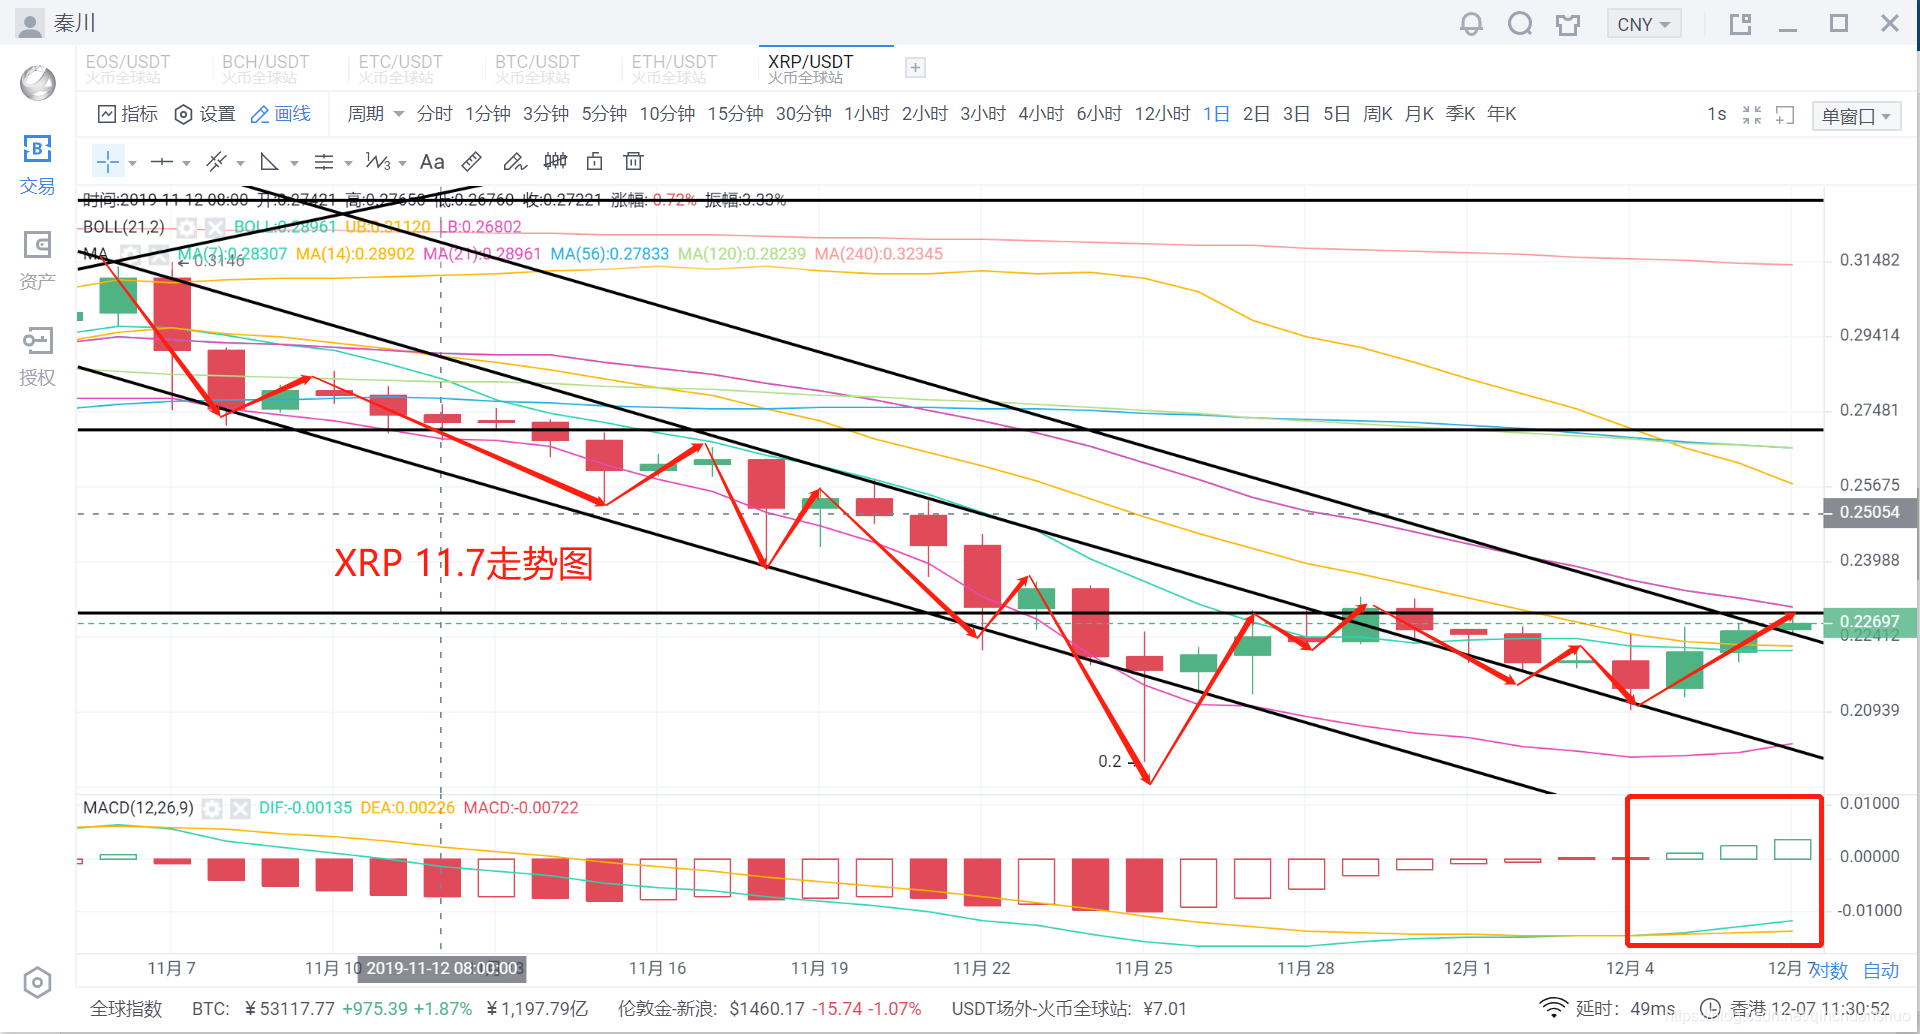Expand crosshair cursor tool options arrow
1920x1034 pixels.
pyautogui.click(x=132, y=163)
